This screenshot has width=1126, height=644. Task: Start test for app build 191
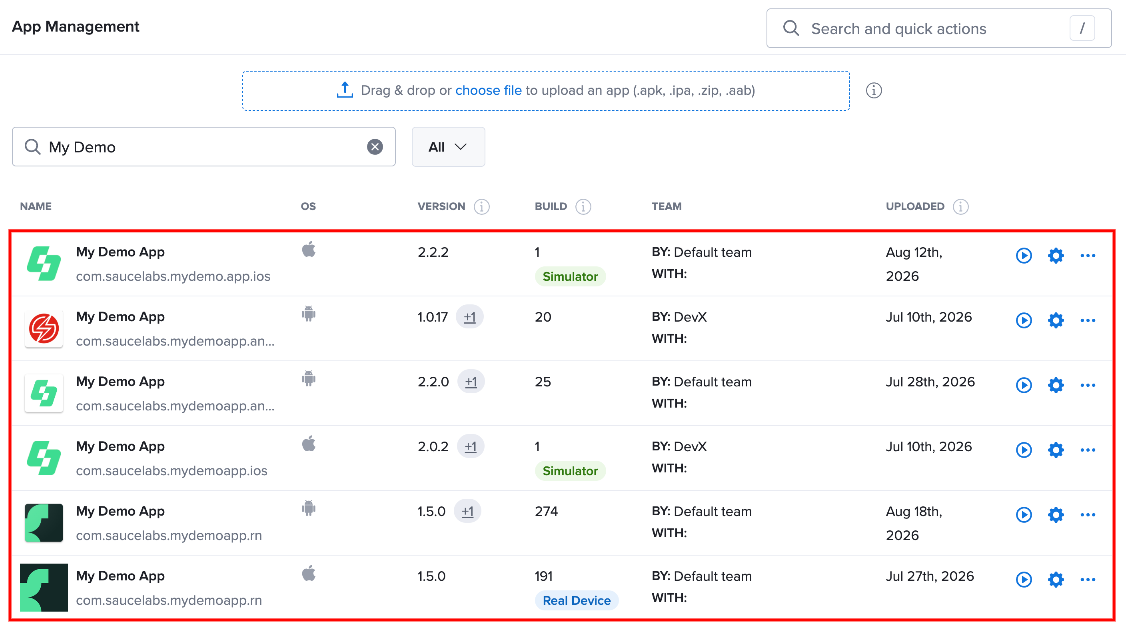1024,579
